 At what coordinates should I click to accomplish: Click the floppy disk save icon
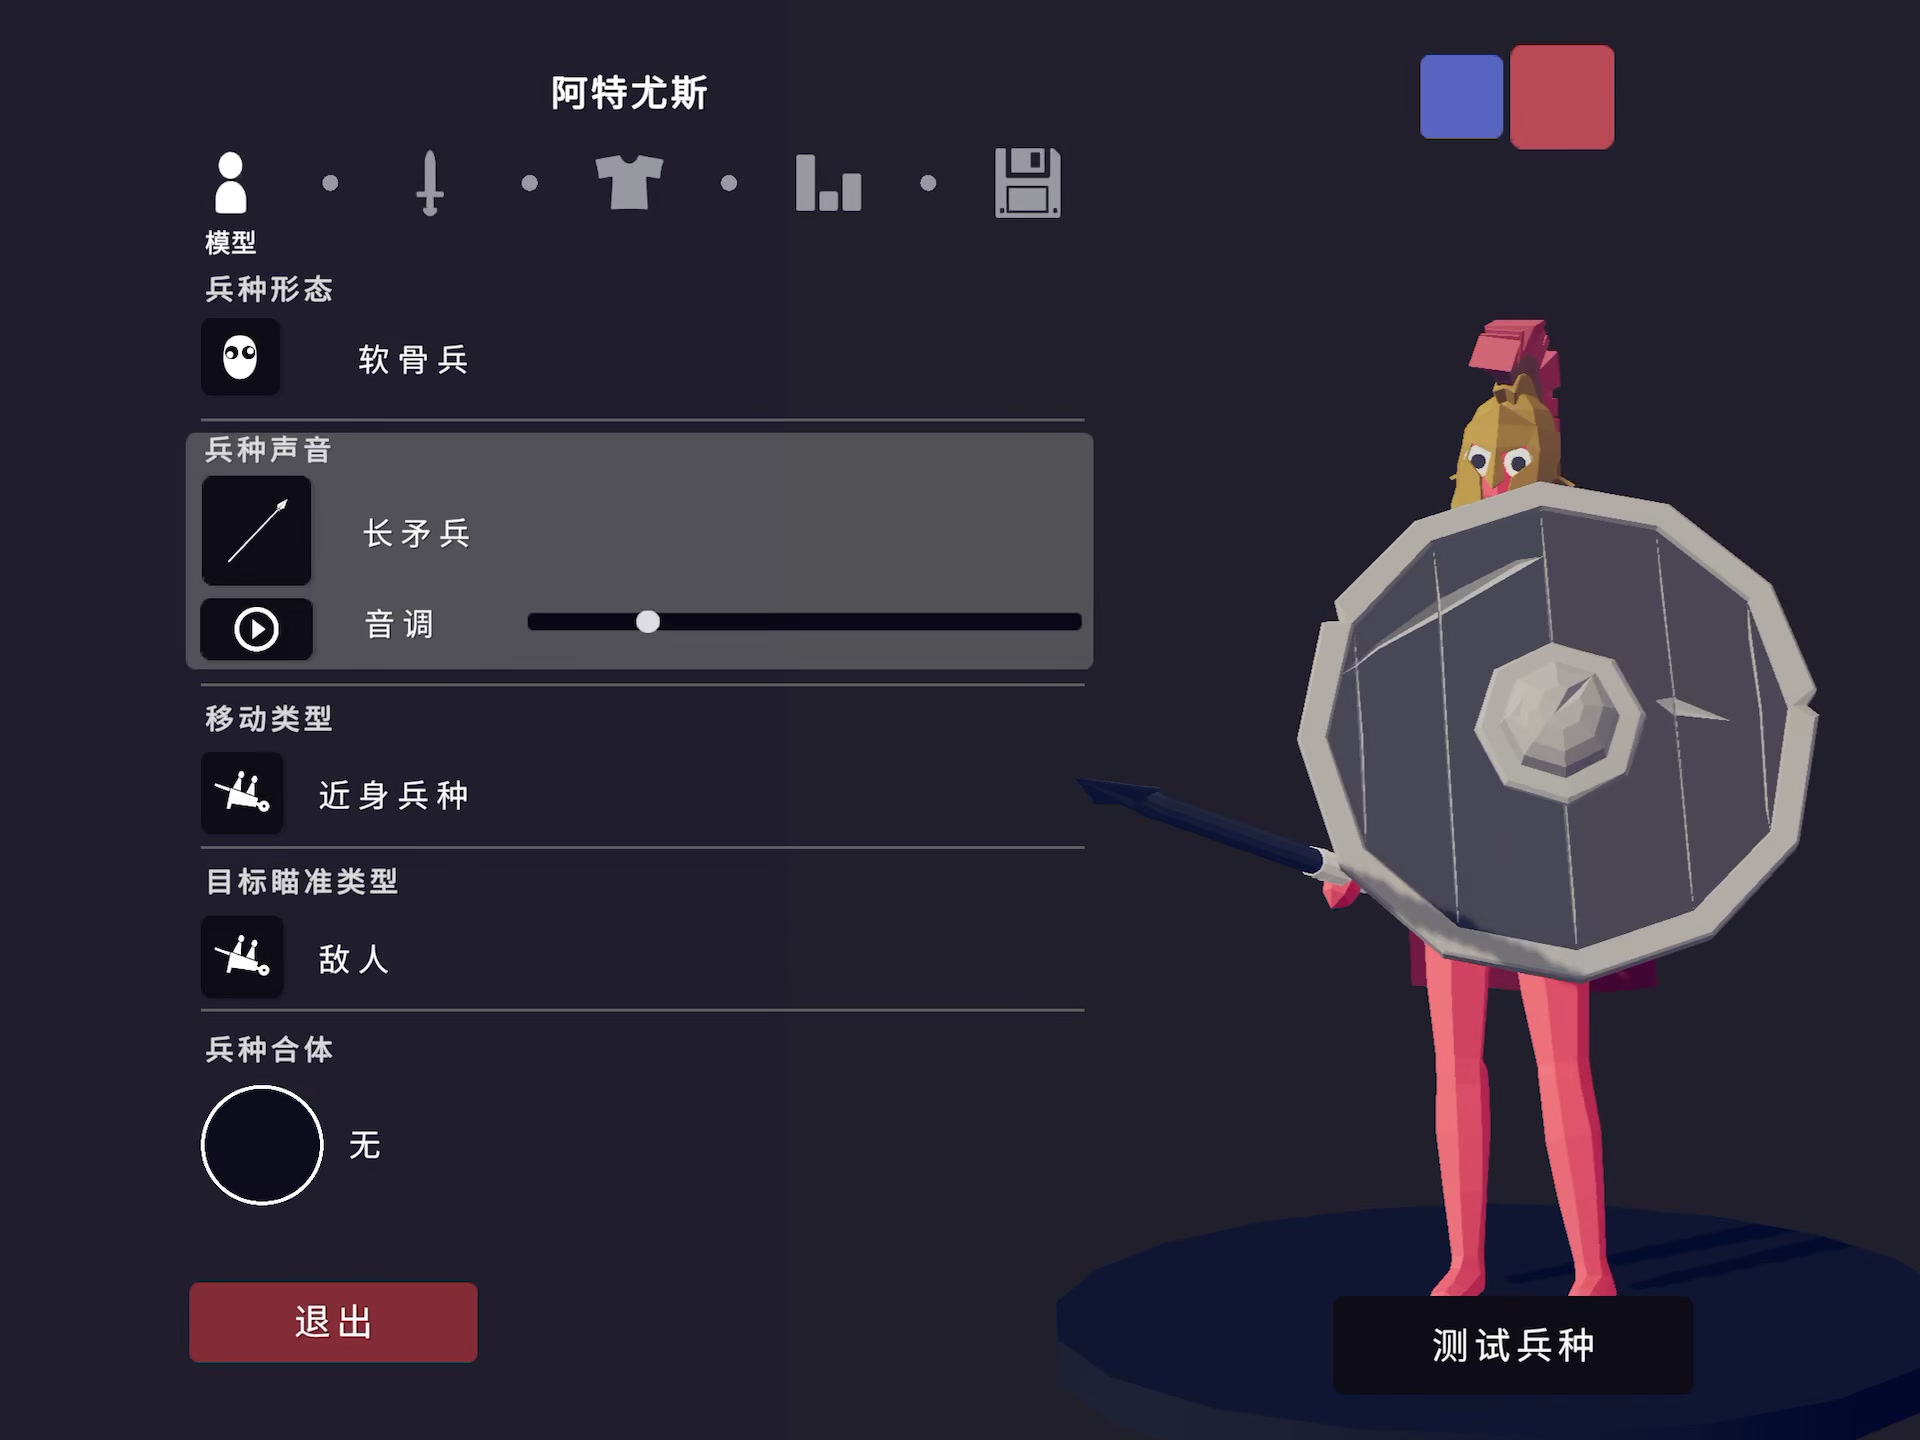pyautogui.click(x=1028, y=183)
